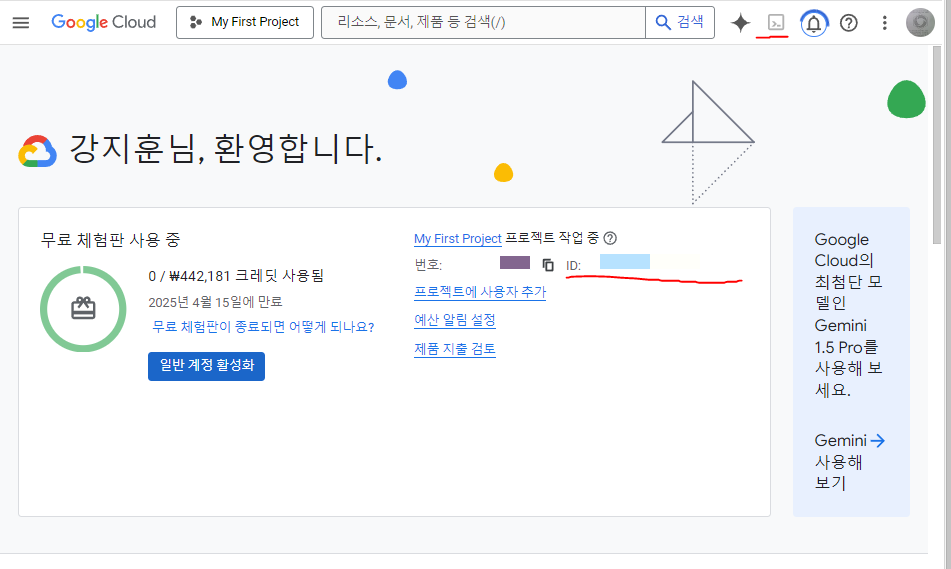Click the help icon beside 프로젝트 작업 중
This screenshot has width=951, height=569.
[x=610, y=238]
